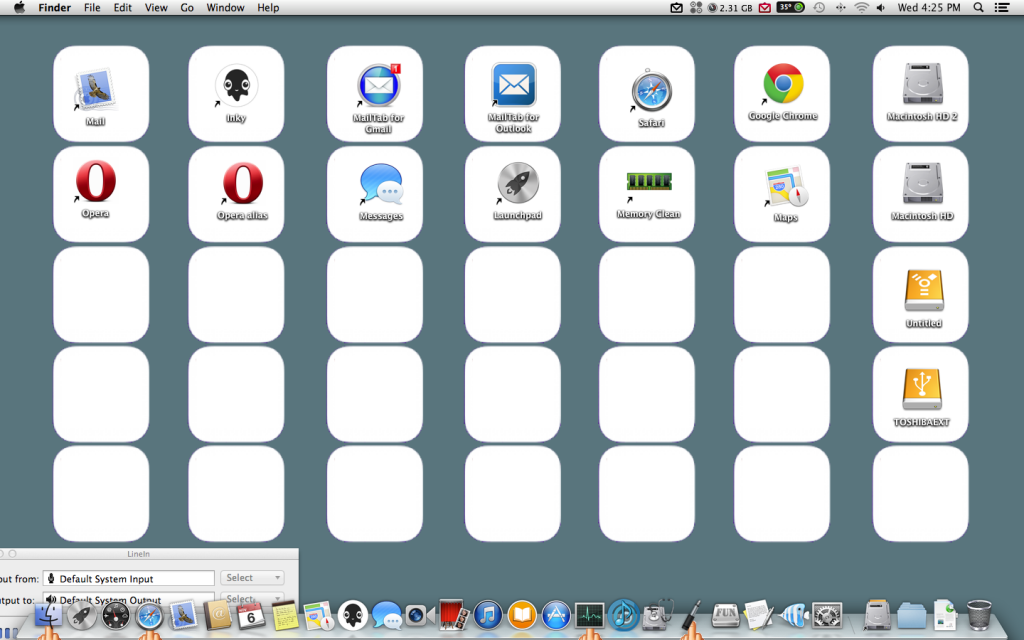Screen dimensions: 1024x640
Task: Open Maps from the Dock
Action: [319, 615]
